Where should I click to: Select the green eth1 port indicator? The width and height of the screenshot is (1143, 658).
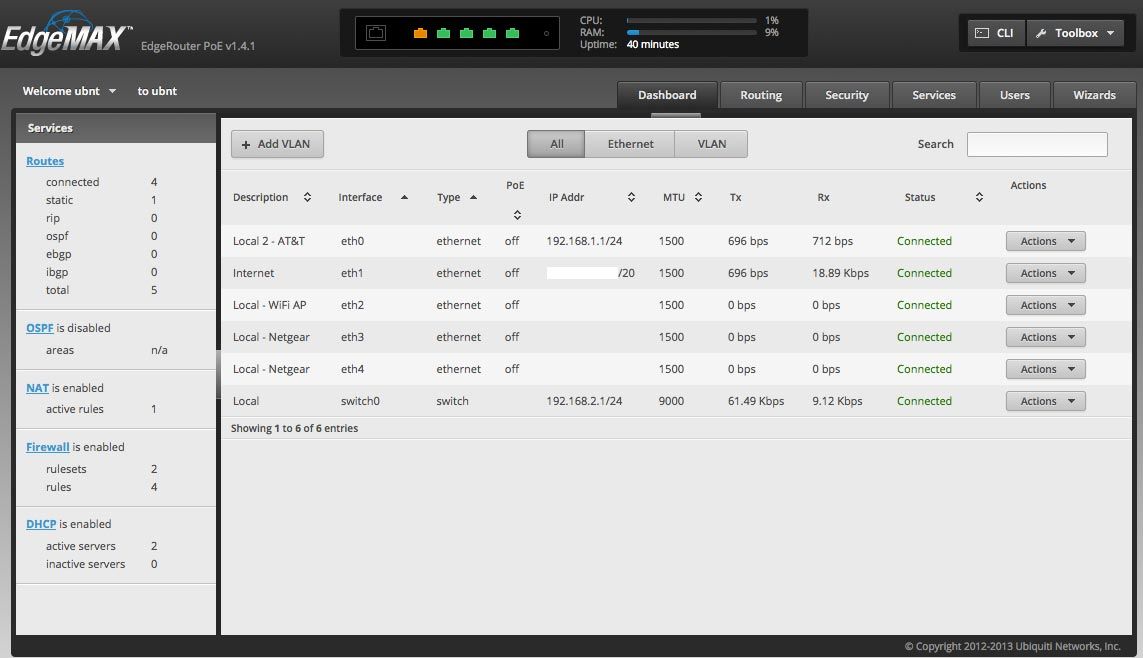pos(443,33)
